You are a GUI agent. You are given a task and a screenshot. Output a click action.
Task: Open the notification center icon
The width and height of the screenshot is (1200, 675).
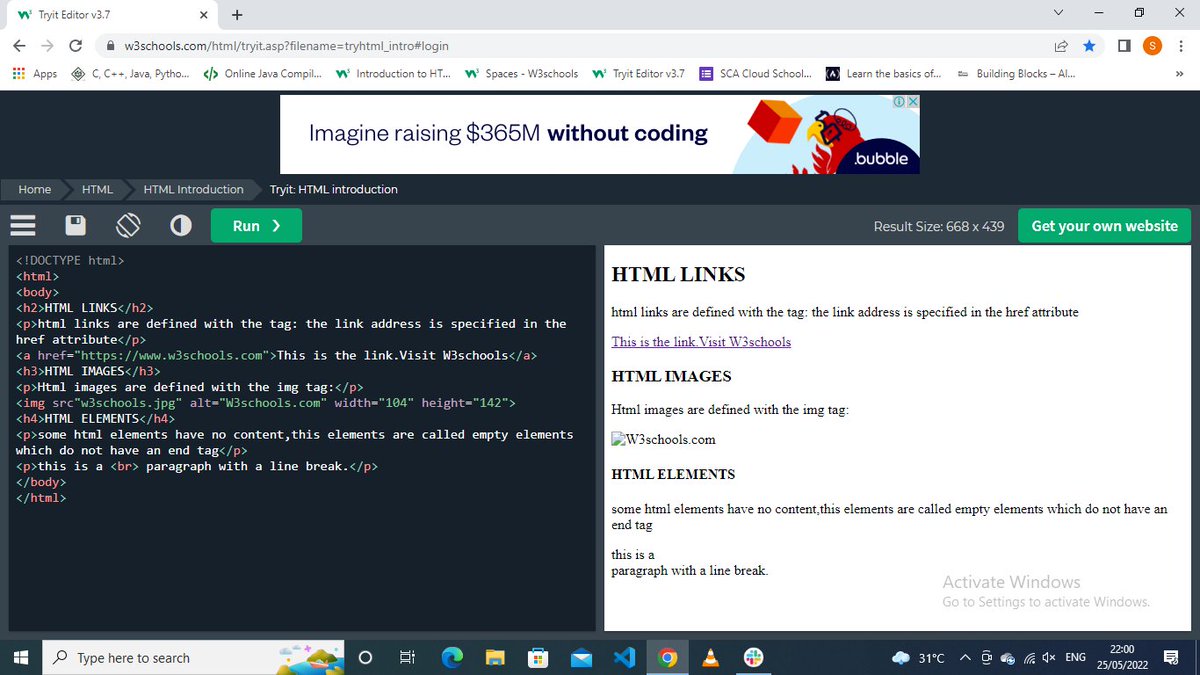(1170, 657)
